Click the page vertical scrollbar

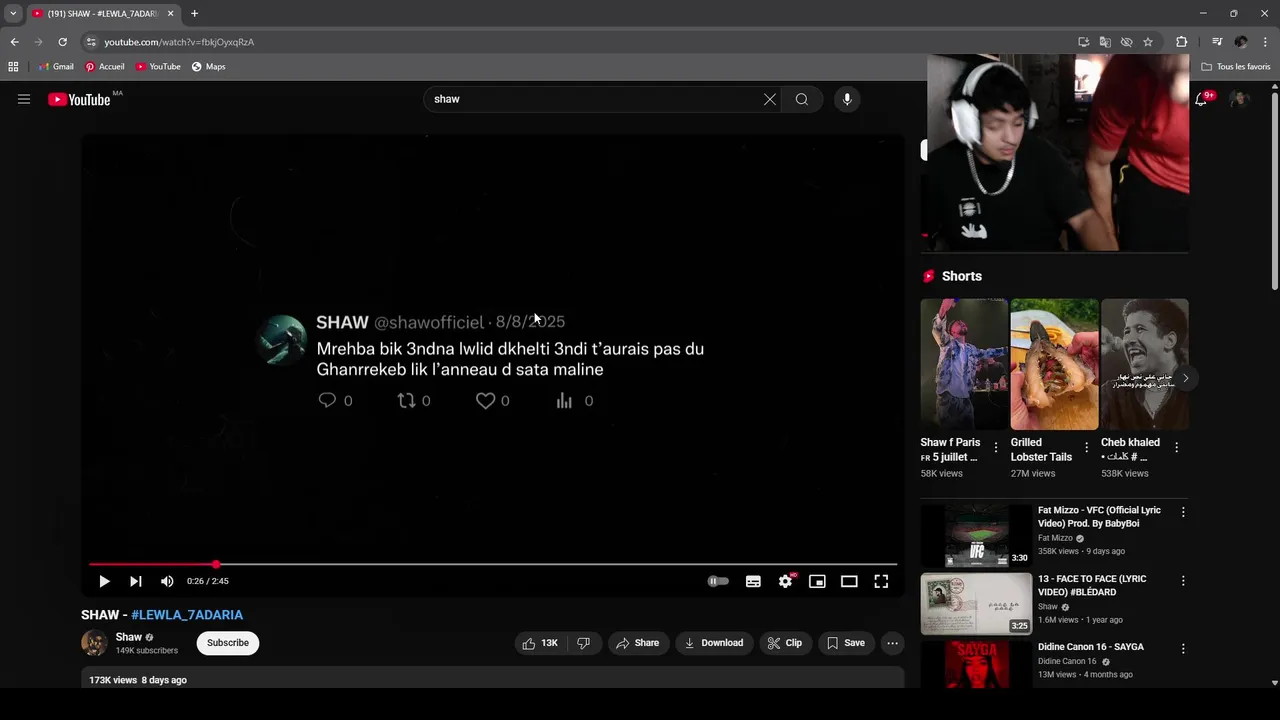(1274, 190)
